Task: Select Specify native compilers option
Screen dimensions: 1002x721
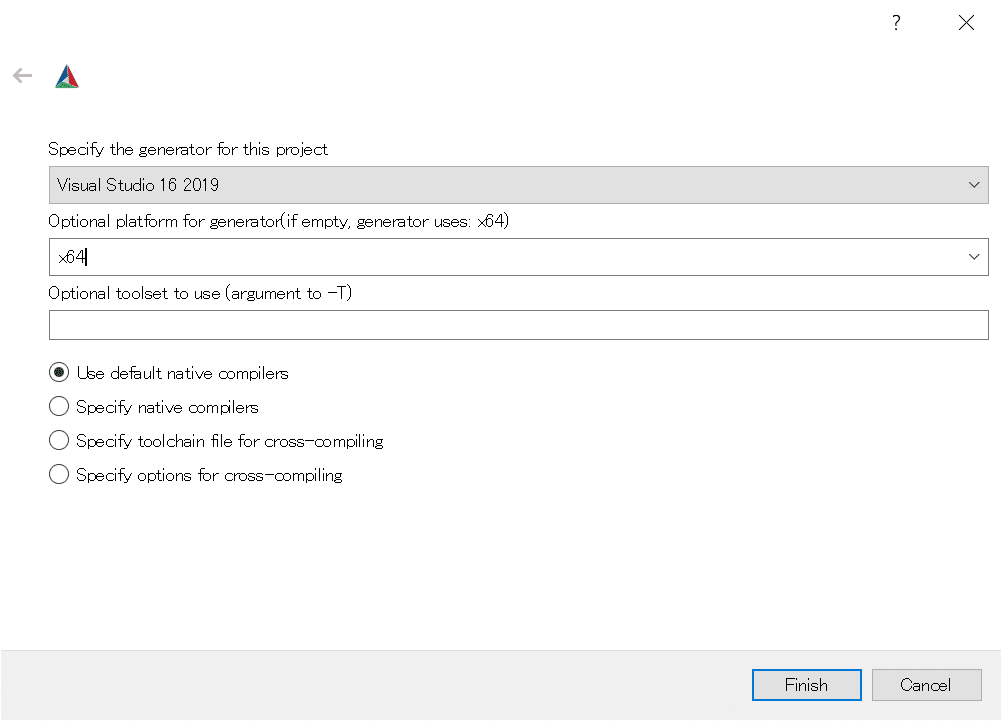Action: click(x=154, y=407)
